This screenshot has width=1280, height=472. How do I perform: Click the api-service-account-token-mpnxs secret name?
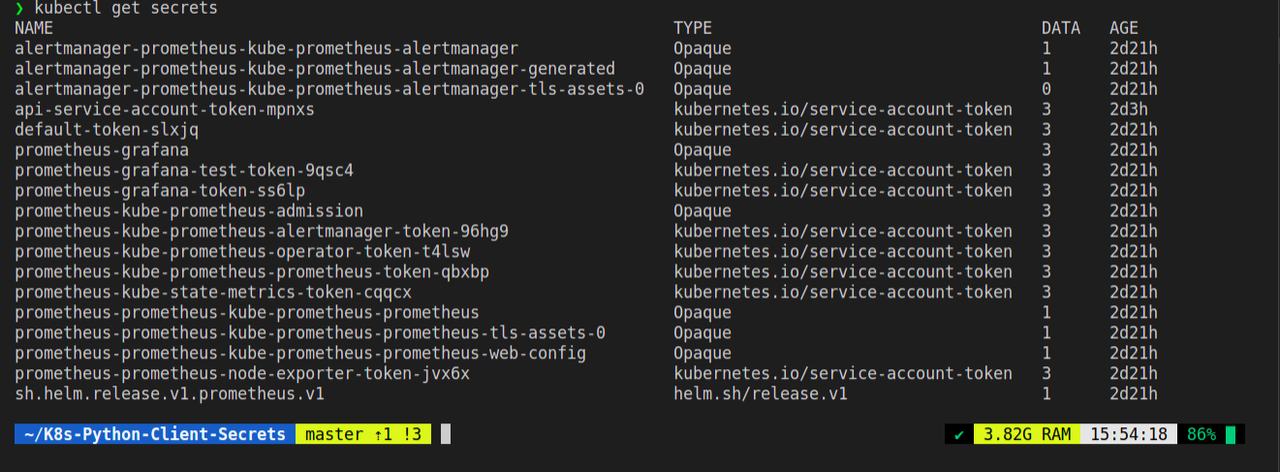click(164, 109)
